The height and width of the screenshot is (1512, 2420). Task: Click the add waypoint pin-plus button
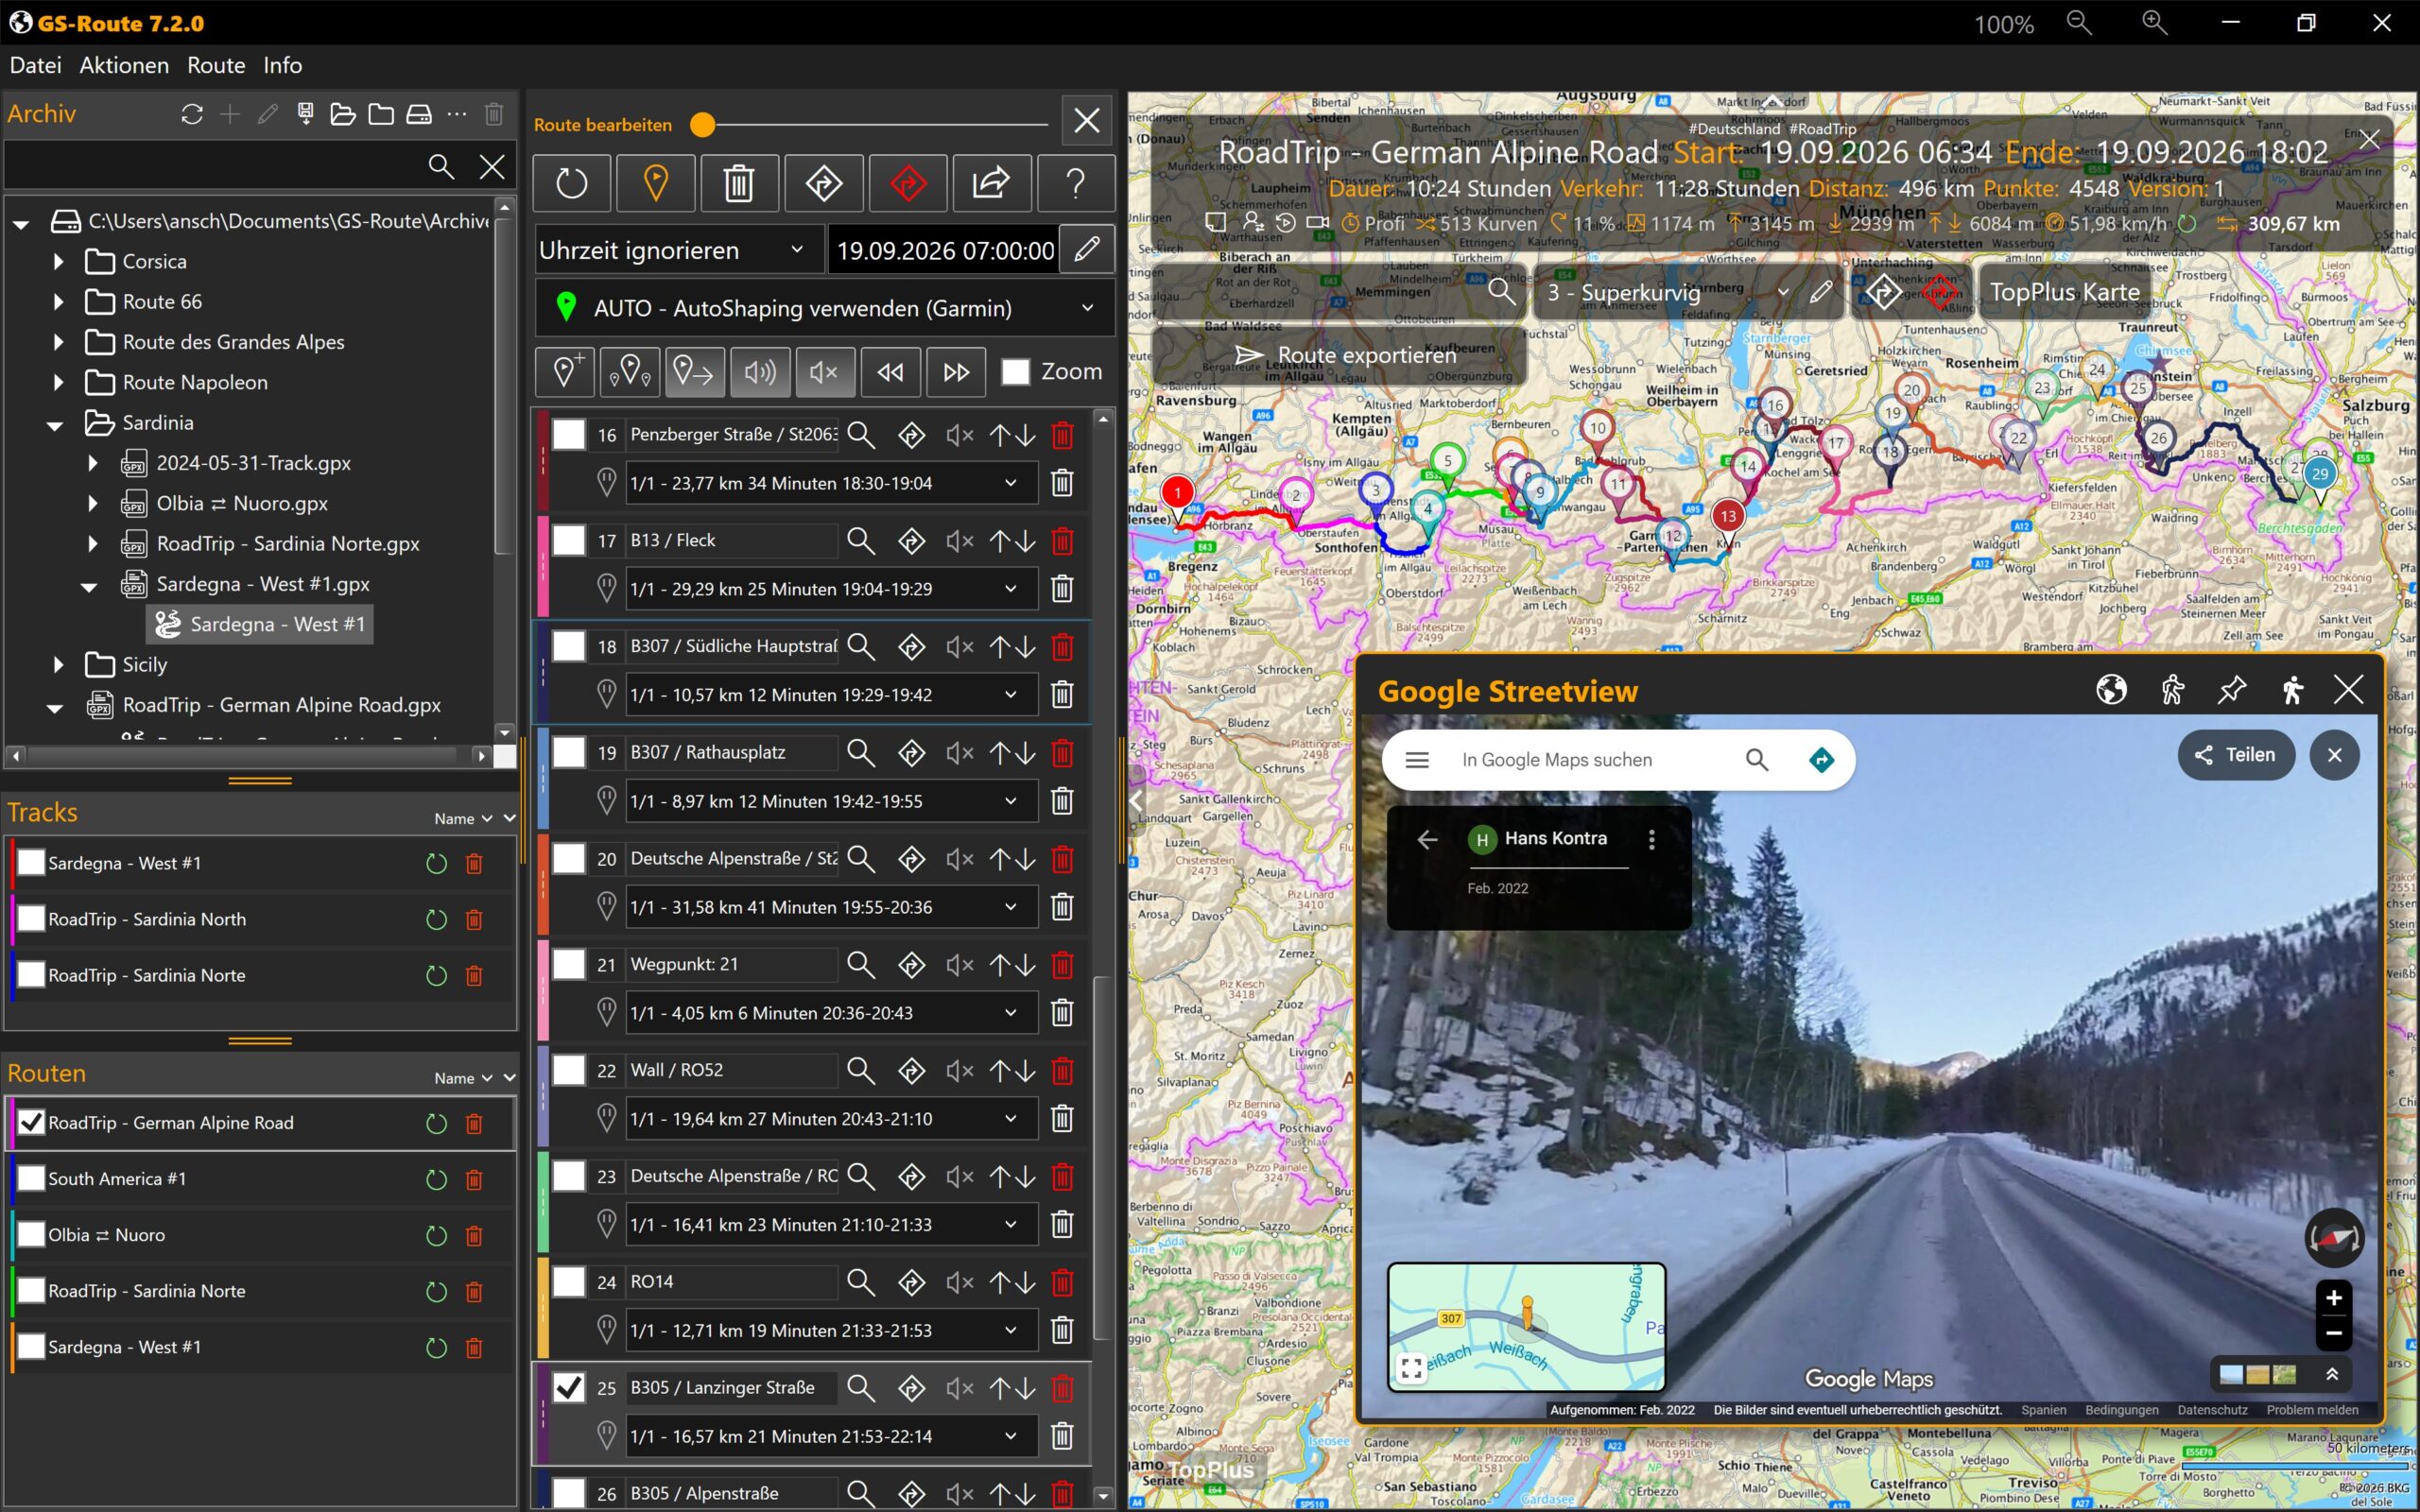[x=565, y=372]
